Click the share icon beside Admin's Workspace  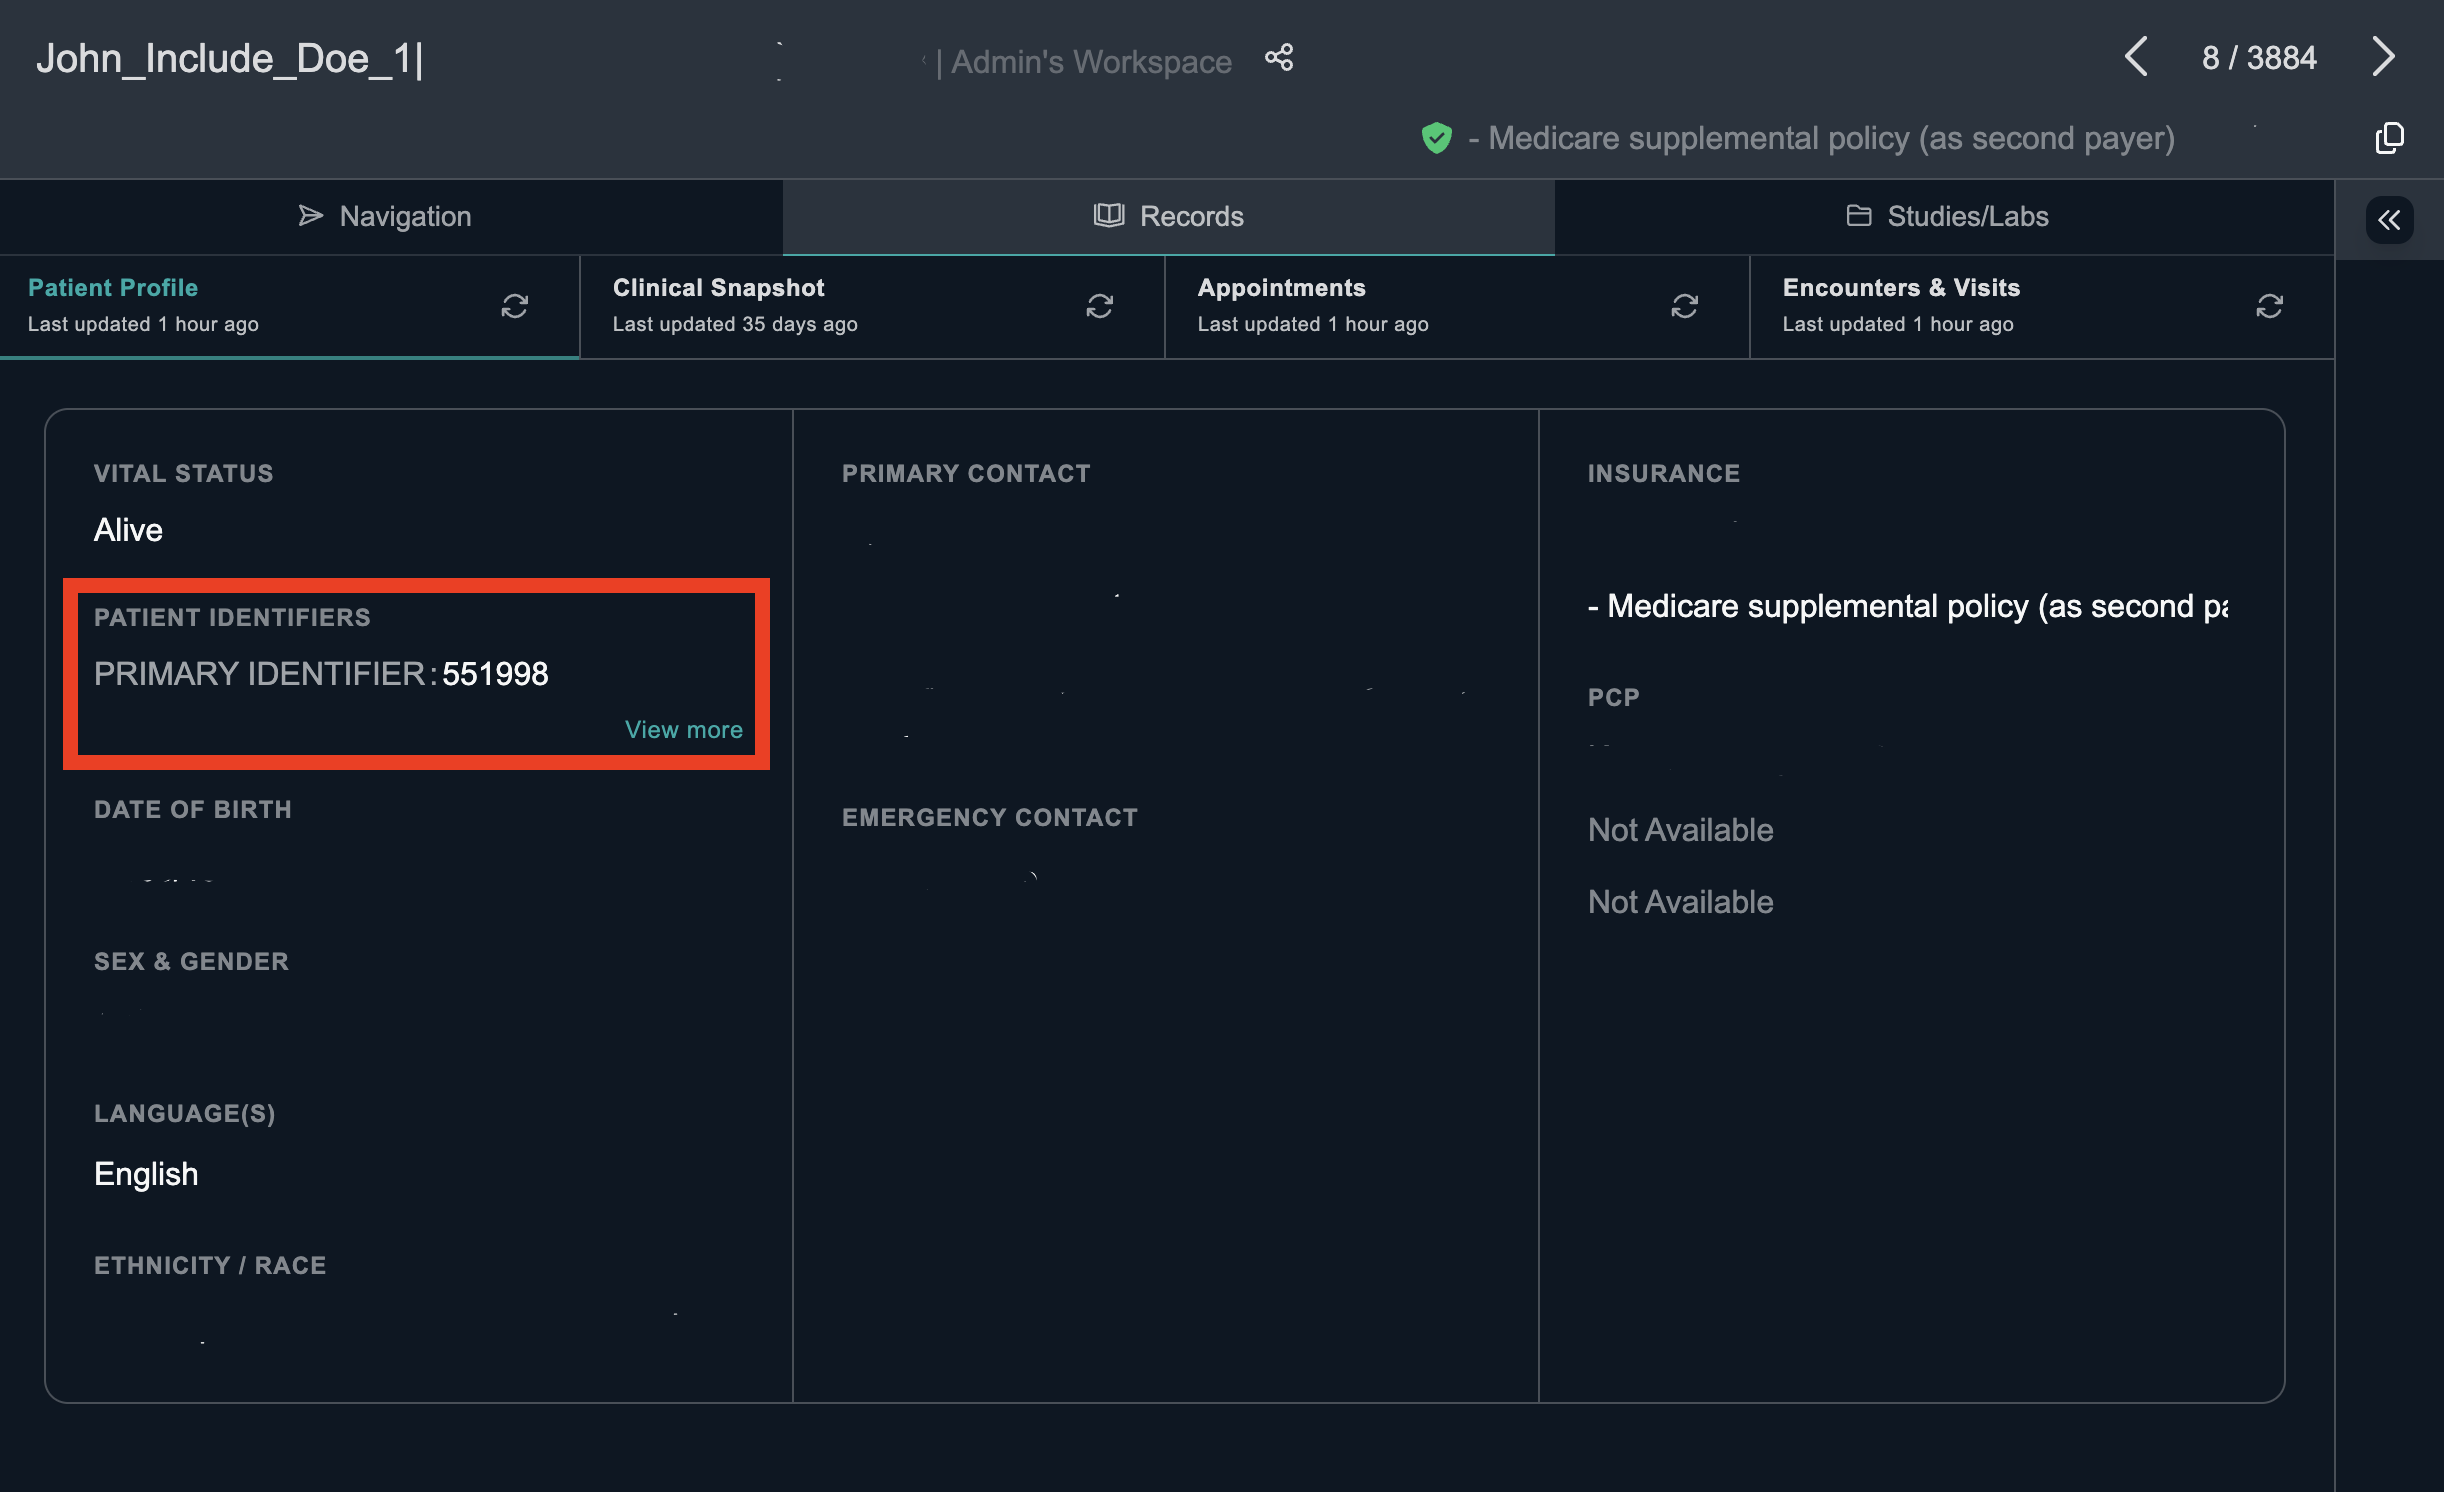(x=1279, y=58)
